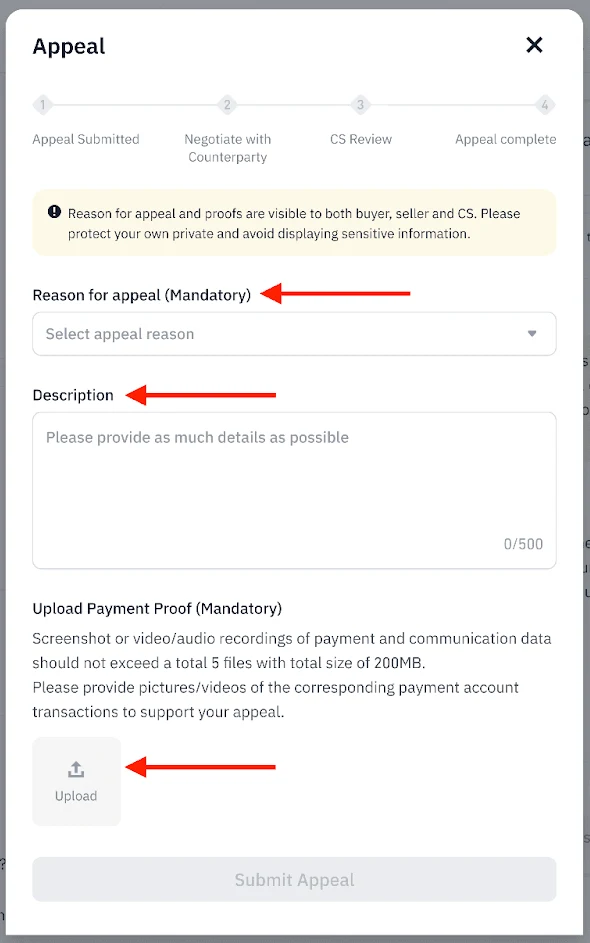Click the Reason for appeal (Mandatory) label

(142, 295)
